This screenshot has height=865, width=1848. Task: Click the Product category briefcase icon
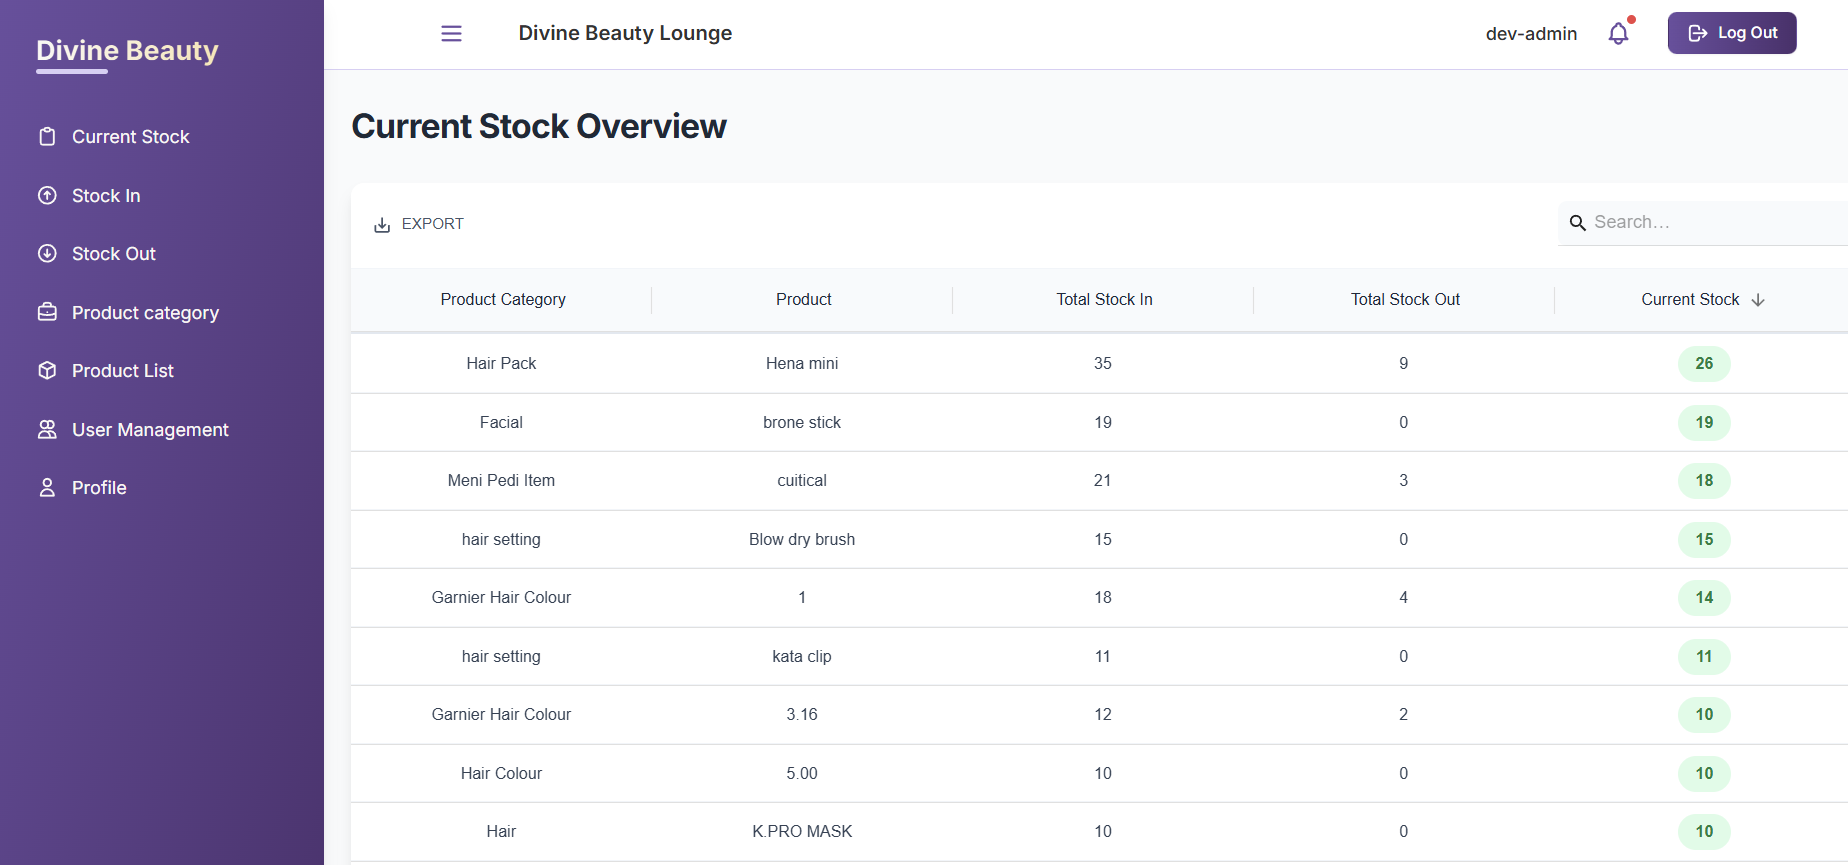(47, 312)
